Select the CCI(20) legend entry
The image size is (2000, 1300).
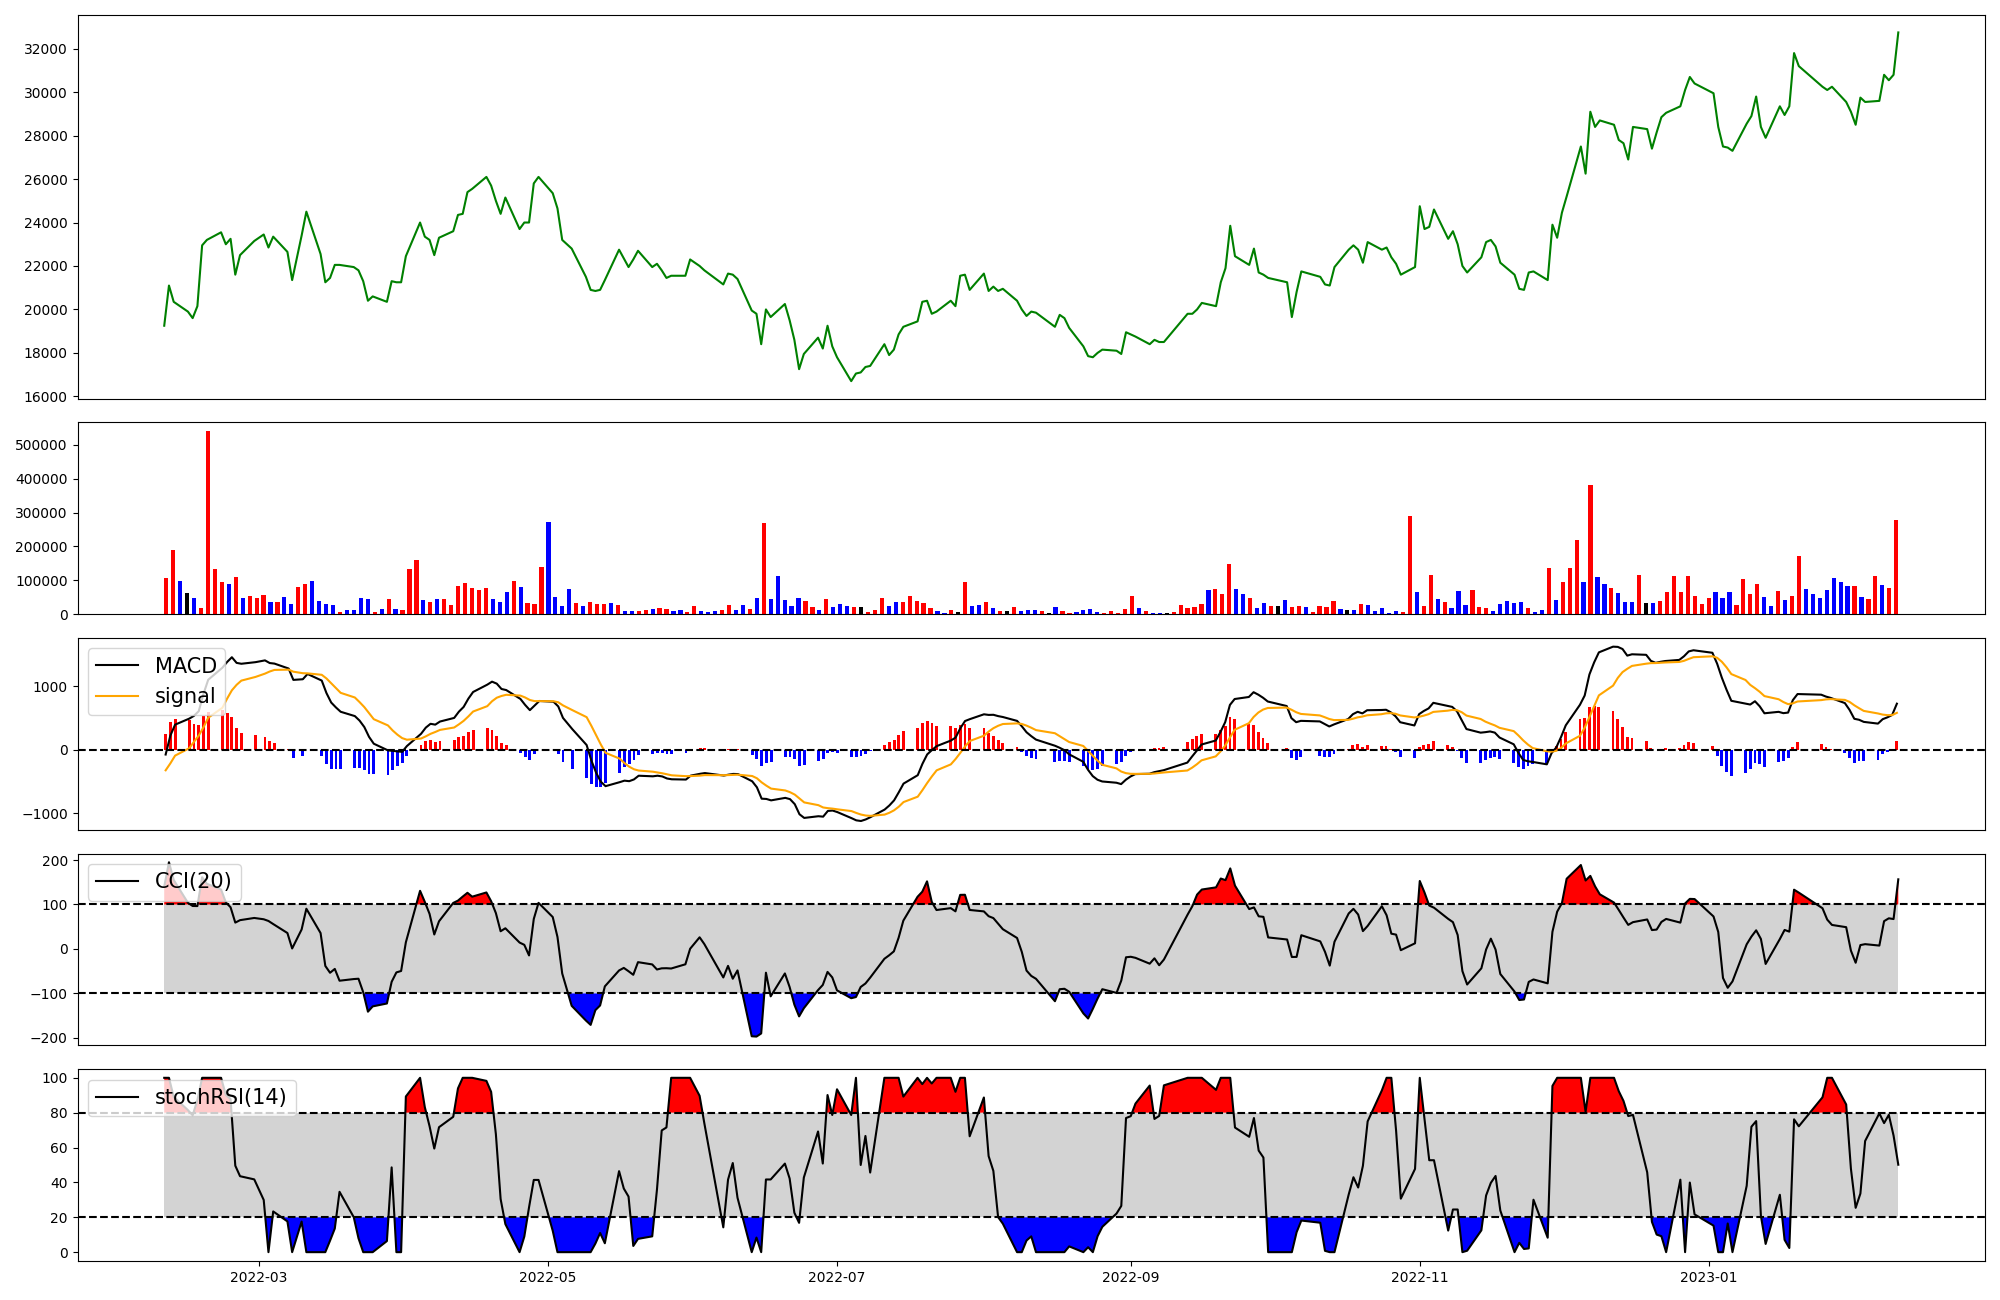192,881
